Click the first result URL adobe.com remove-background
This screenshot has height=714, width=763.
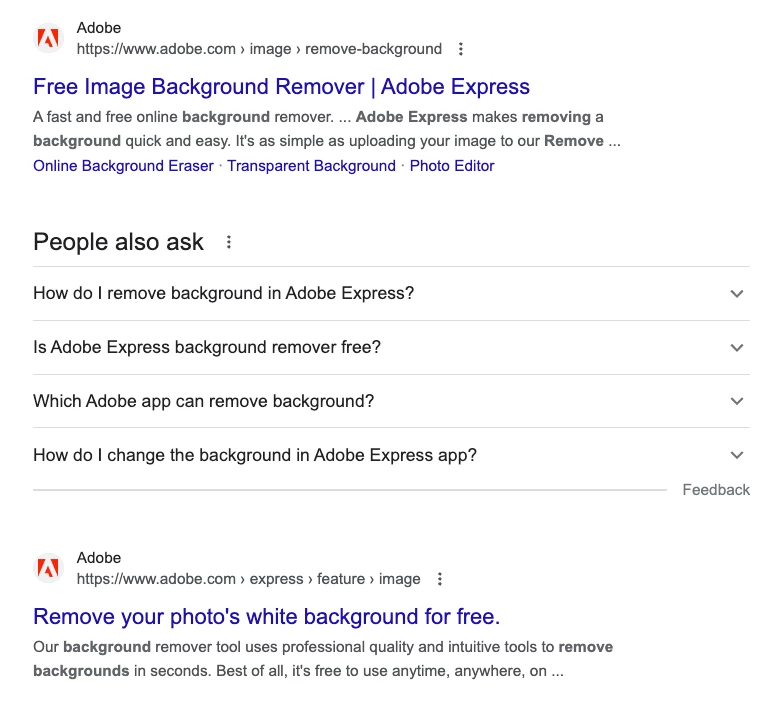coord(259,49)
